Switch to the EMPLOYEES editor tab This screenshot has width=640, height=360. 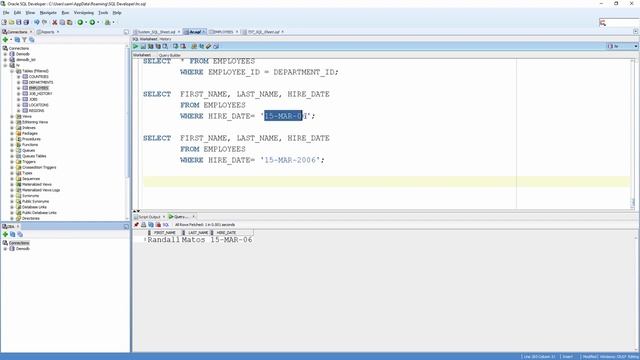pyautogui.click(x=223, y=32)
